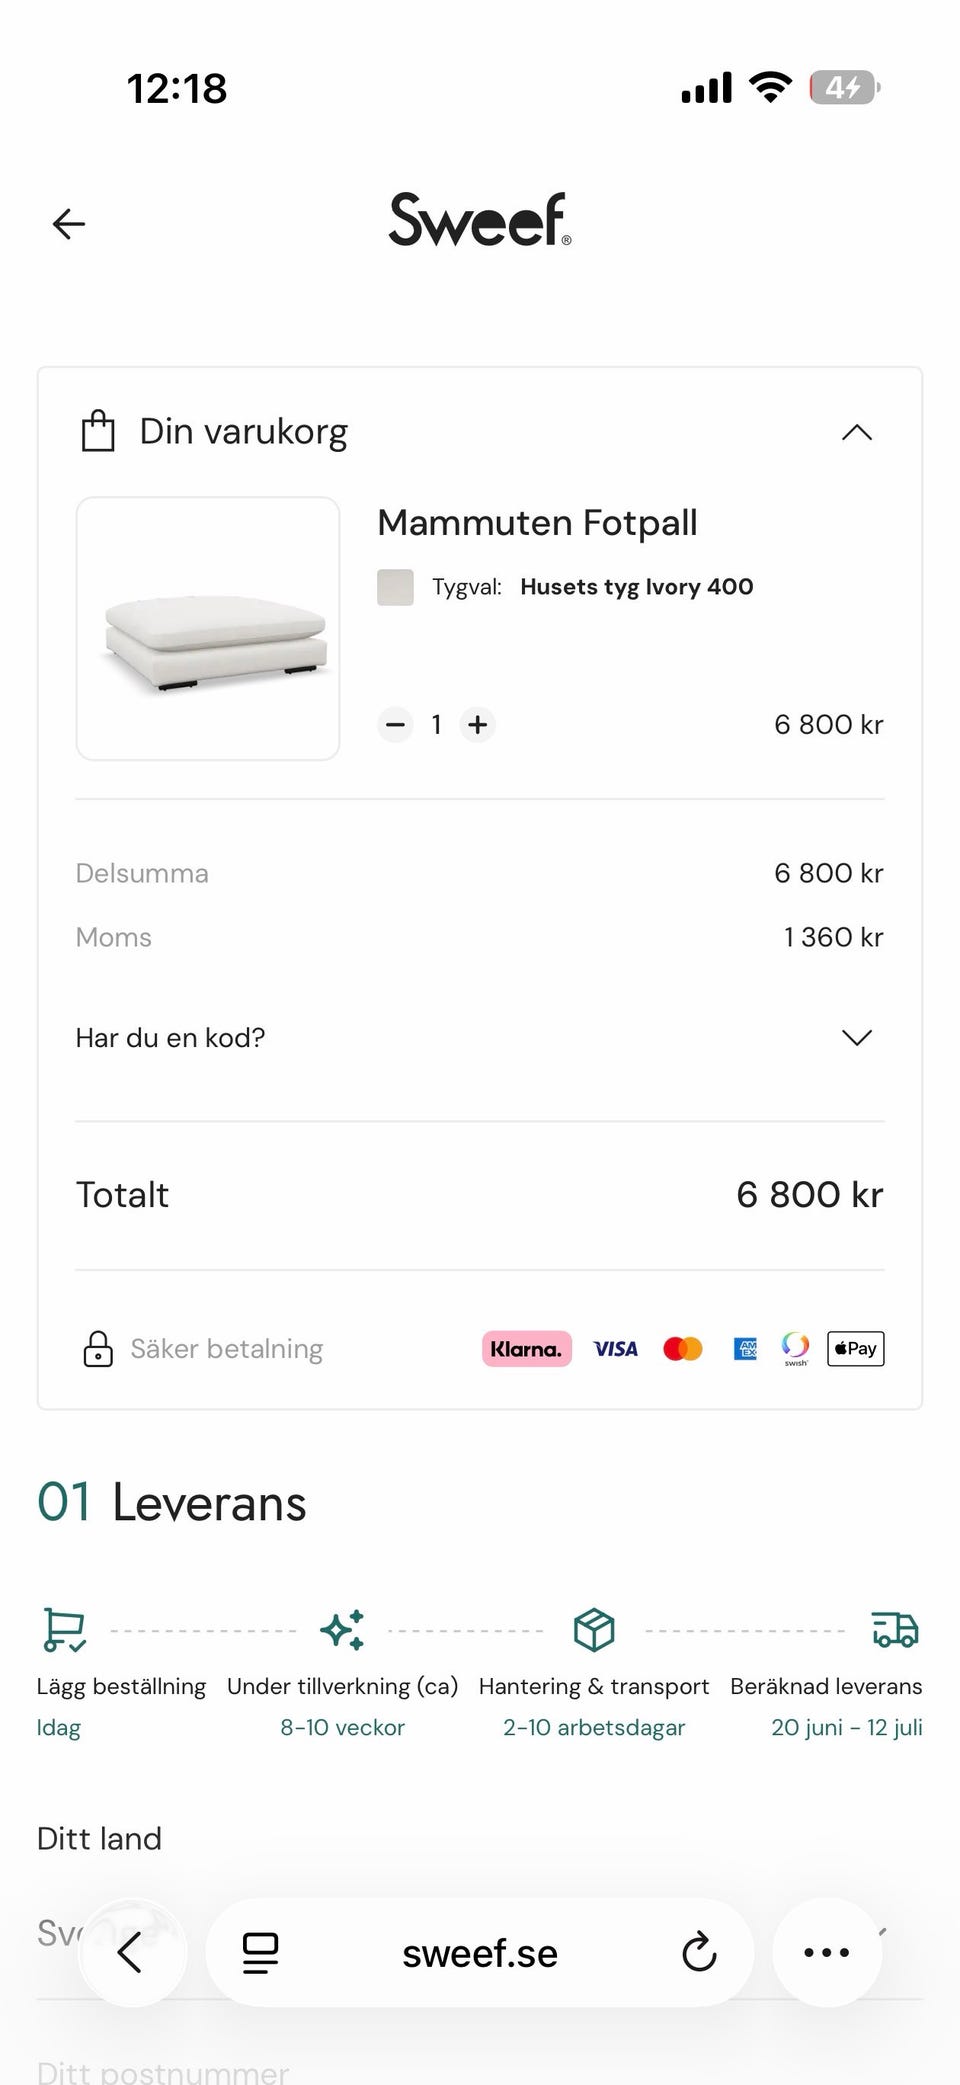
Task: Open the browser tabs overview icon
Action: [260, 1952]
